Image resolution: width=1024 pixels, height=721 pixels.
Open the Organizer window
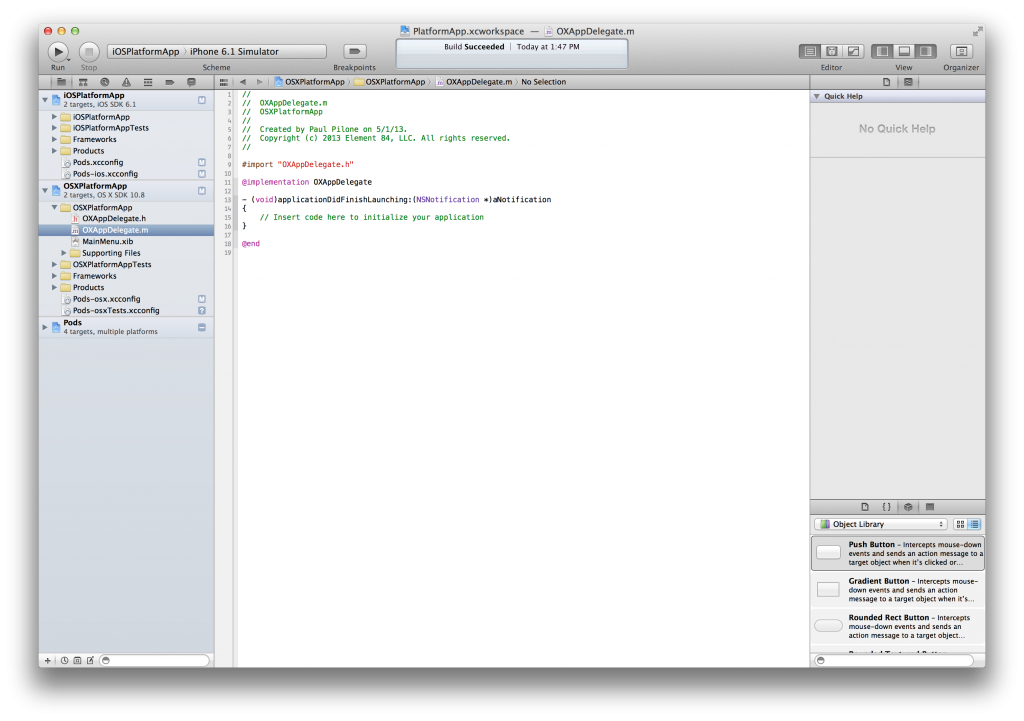click(961, 51)
